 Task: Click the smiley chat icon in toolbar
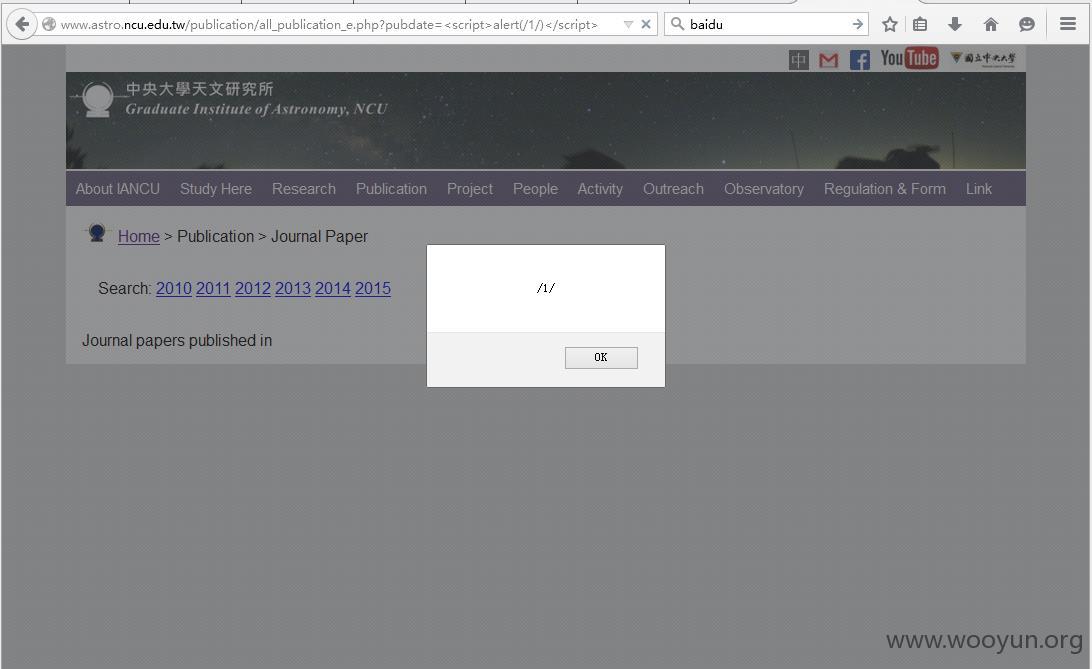coord(1027,24)
